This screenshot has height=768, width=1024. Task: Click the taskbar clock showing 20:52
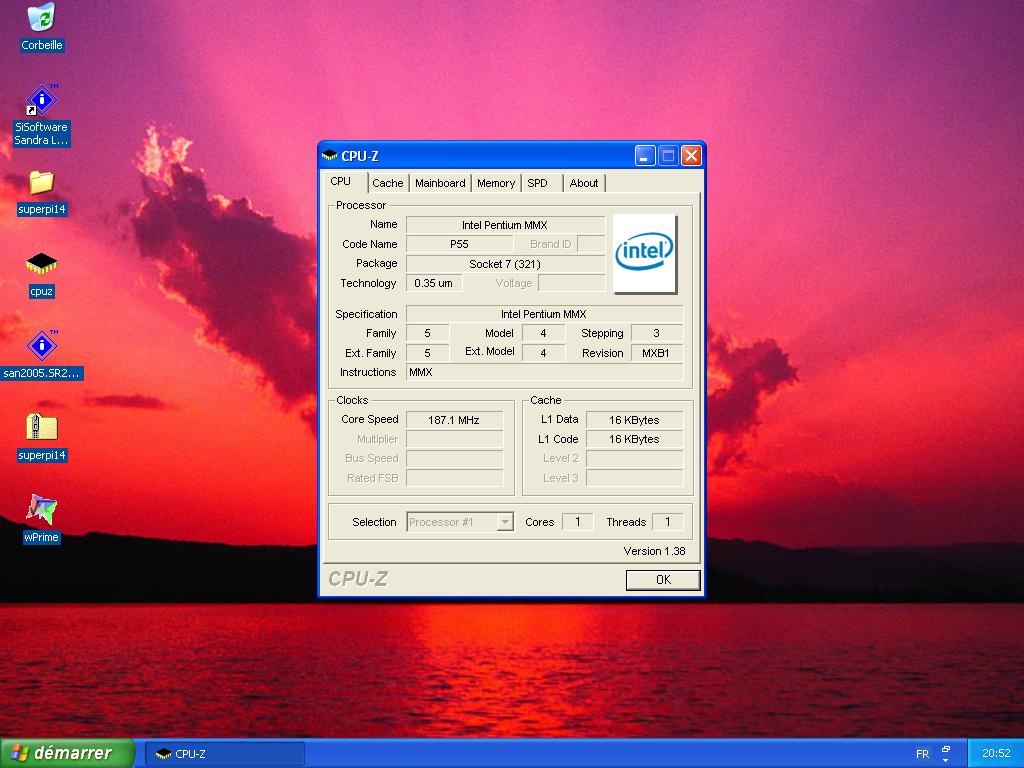tap(996, 754)
